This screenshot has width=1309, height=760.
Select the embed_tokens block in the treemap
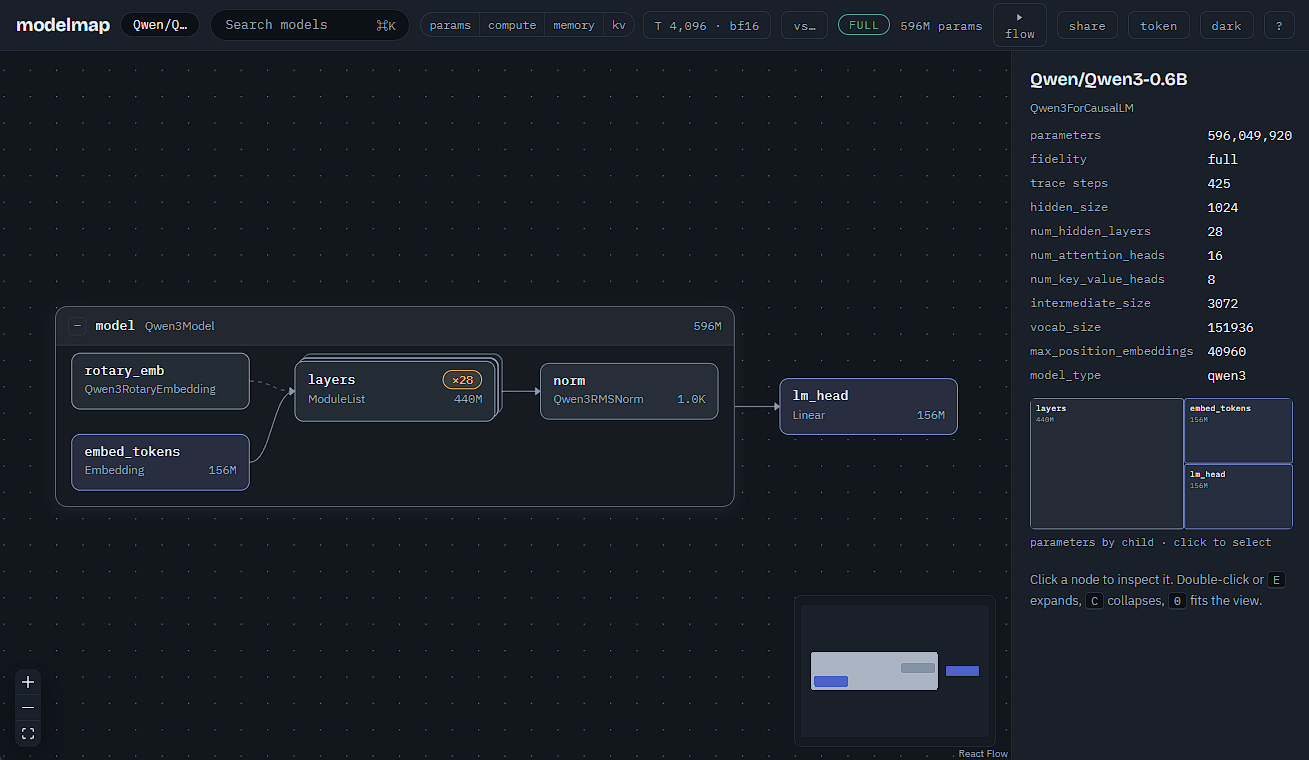point(1238,431)
